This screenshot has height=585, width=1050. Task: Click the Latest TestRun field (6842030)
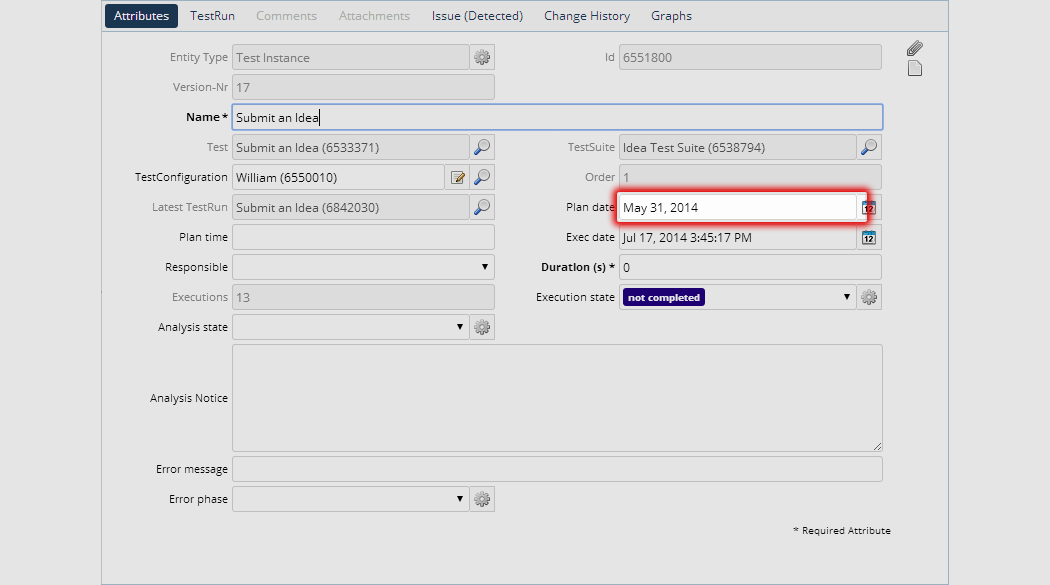(351, 207)
